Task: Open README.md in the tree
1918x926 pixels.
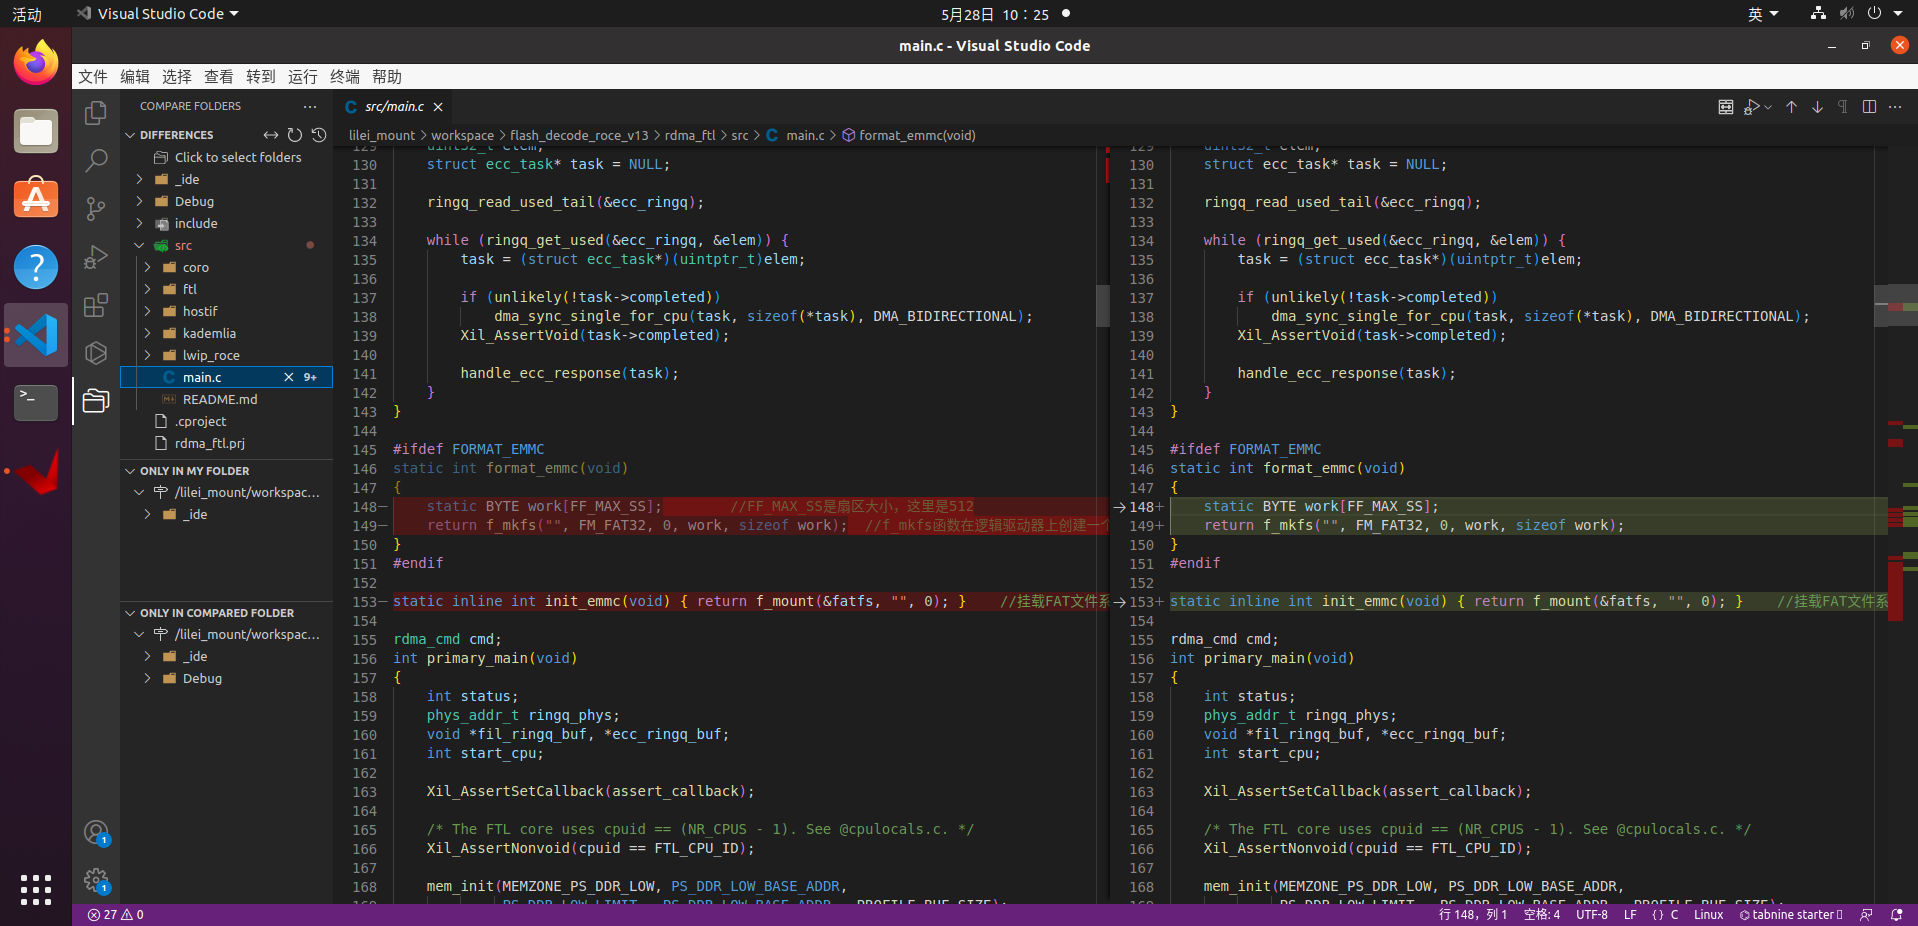Action: pos(220,400)
